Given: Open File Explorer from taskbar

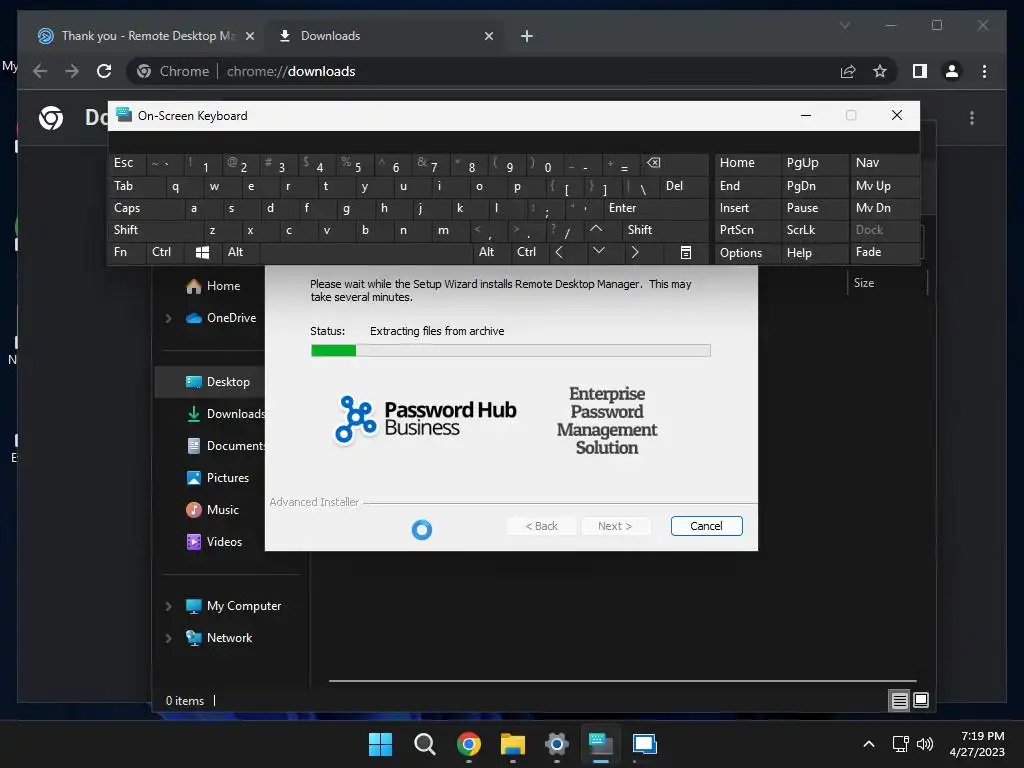Looking at the screenshot, I should 513,744.
